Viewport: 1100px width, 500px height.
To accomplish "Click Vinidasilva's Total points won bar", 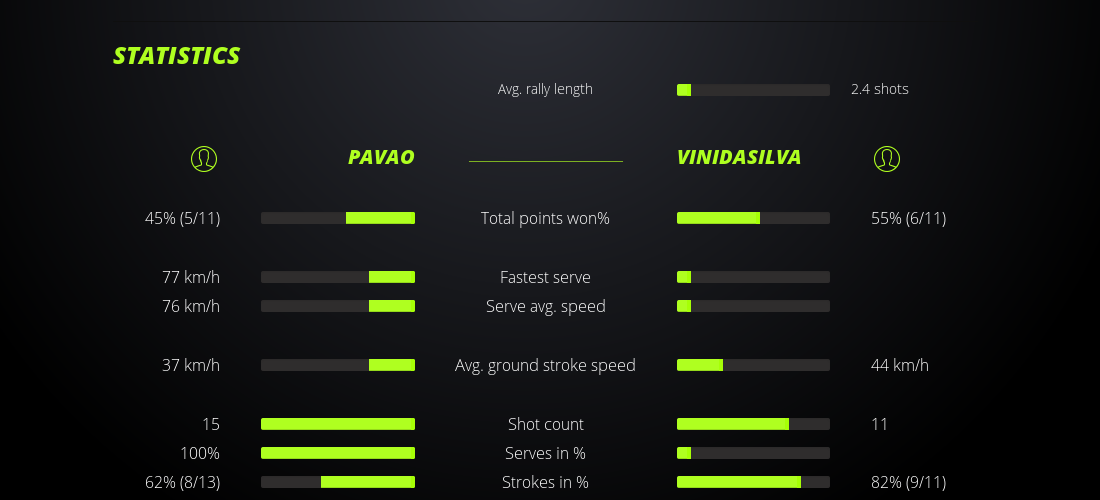I will [x=753, y=218].
